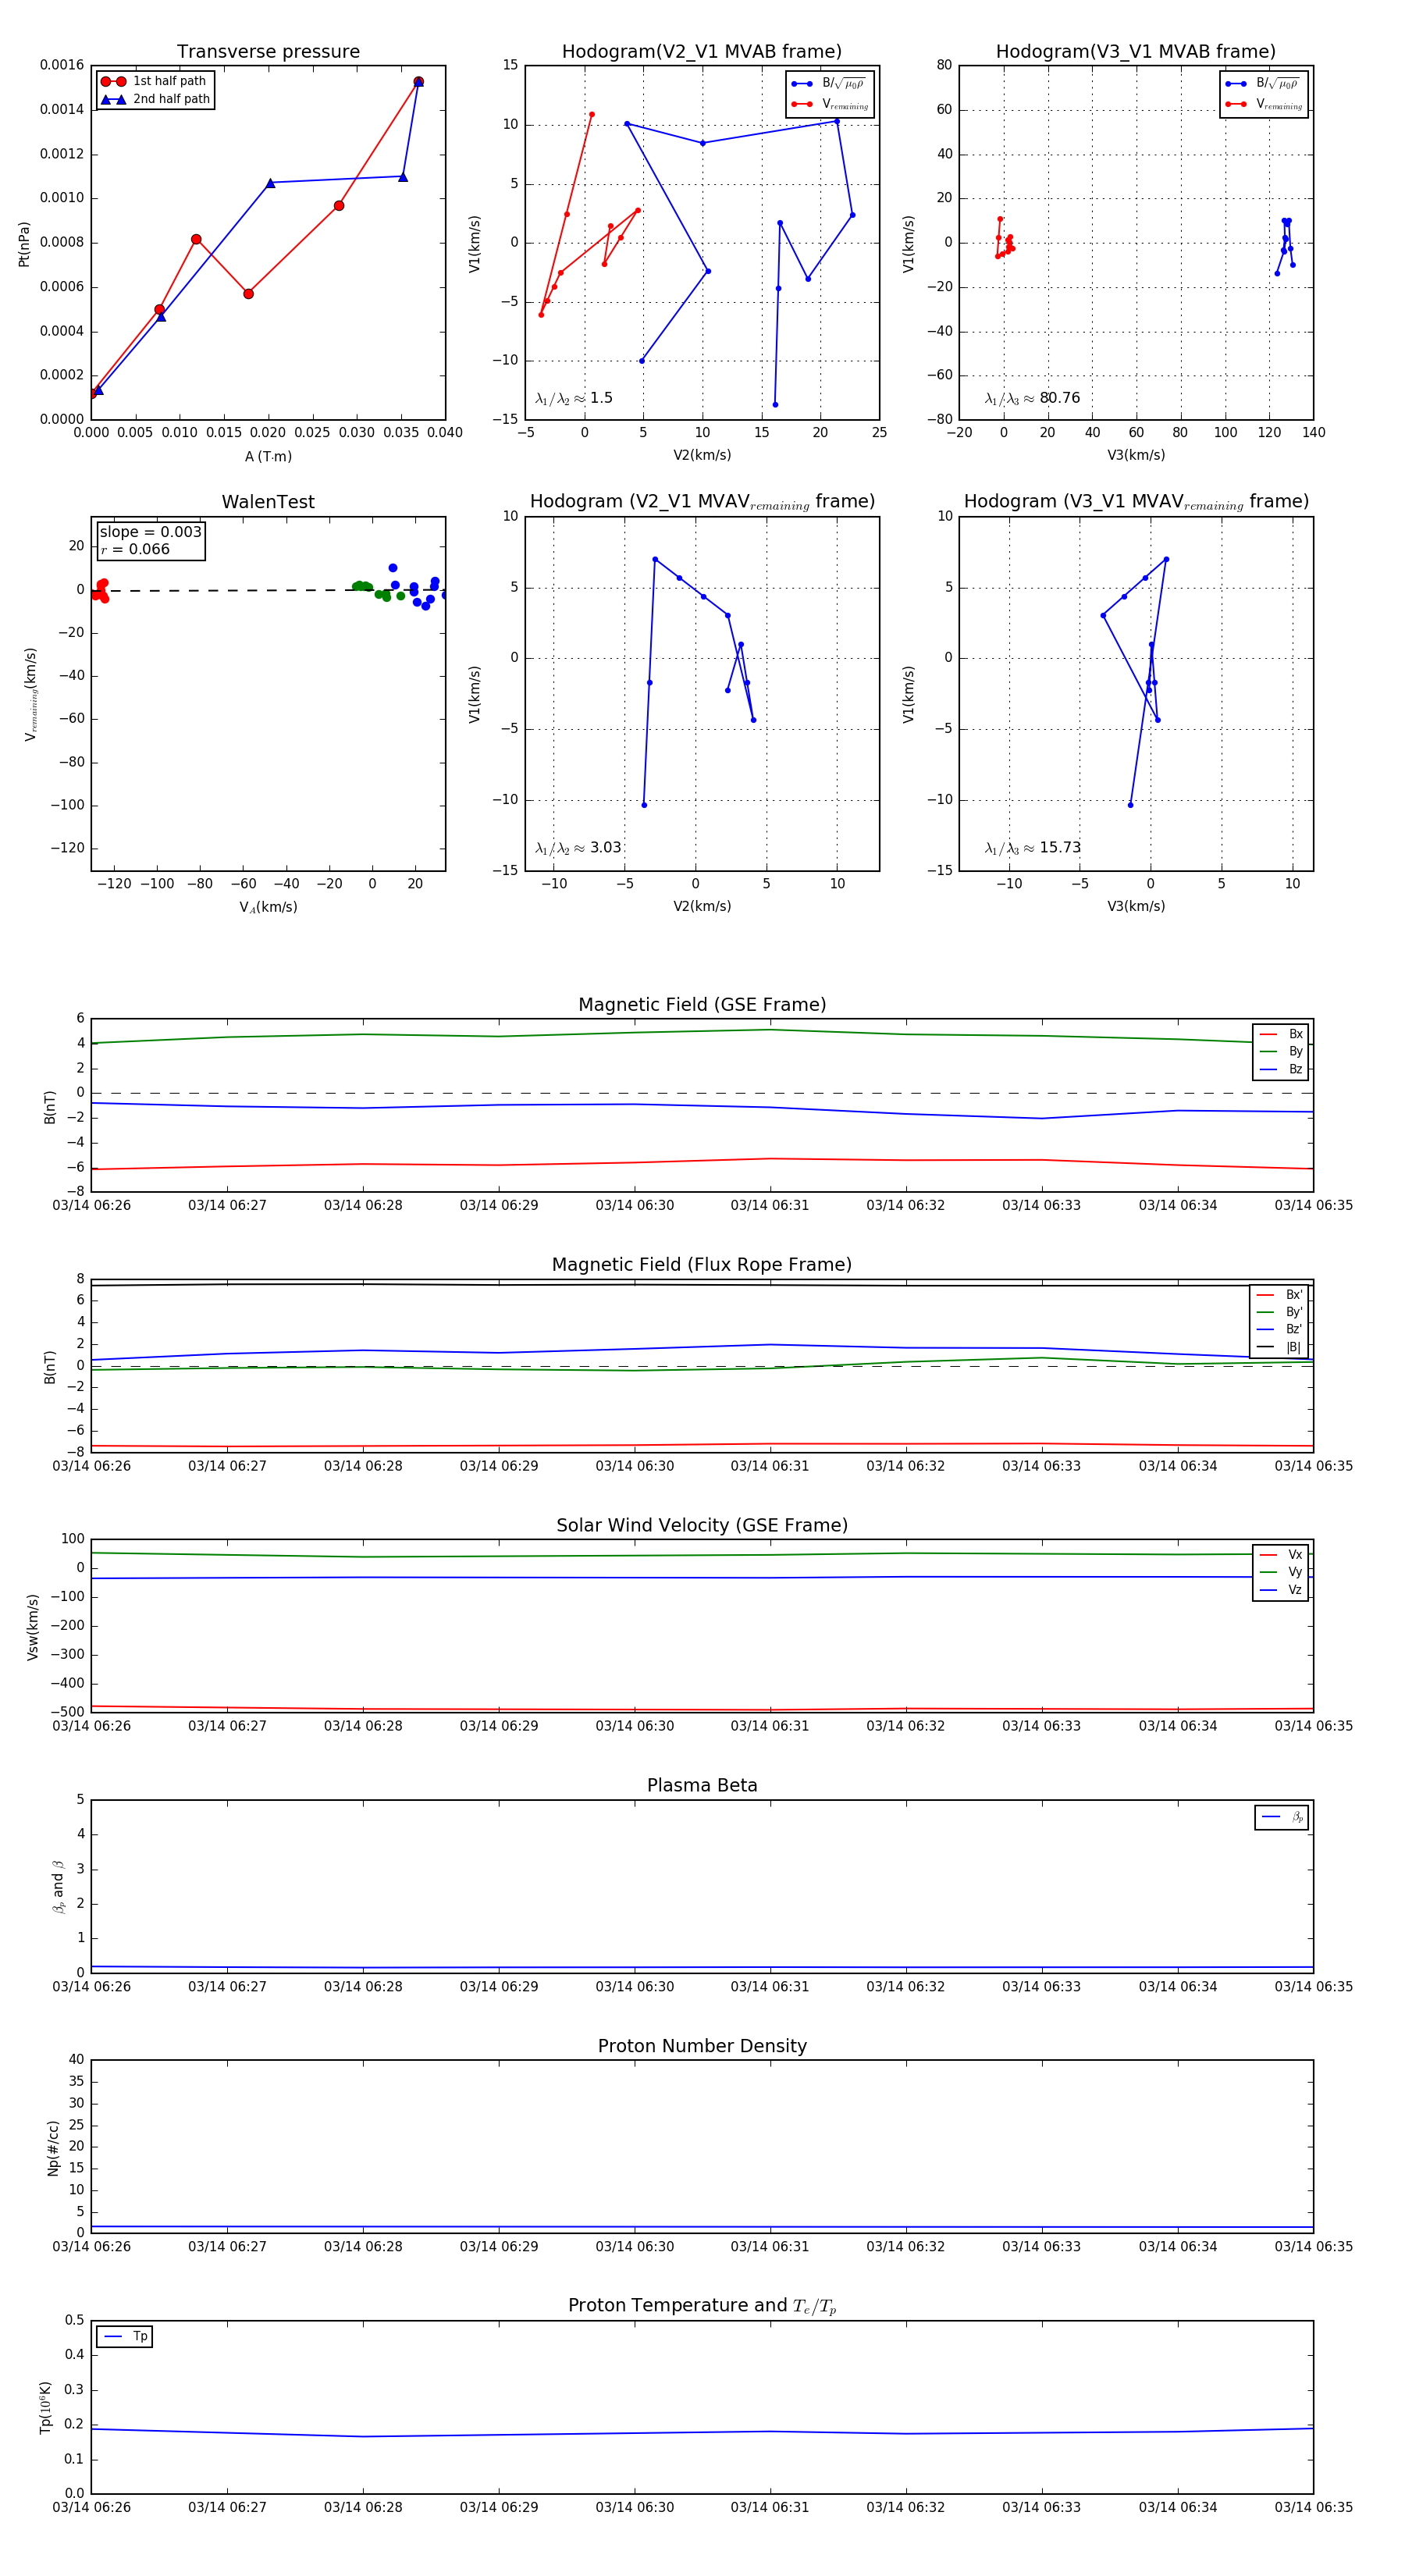This screenshot has width=1405, height=2576.
Task: Click the λ1/λ2 ≈ 1.5 annotation
Action: [x=574, y=398]
